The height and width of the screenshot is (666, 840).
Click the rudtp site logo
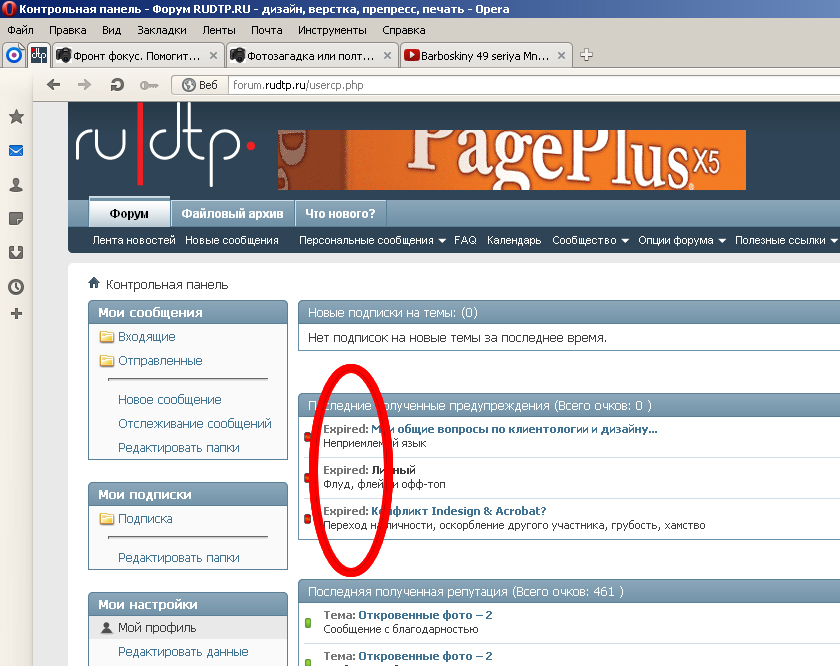166,145
